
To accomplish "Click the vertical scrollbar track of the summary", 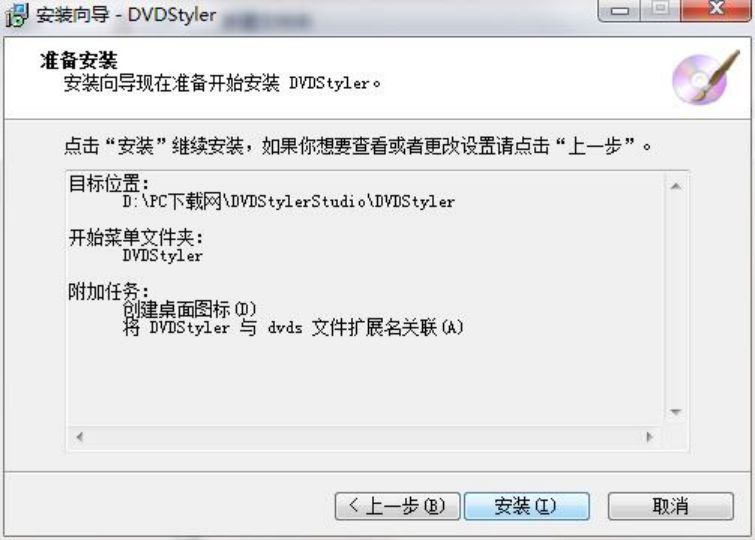I will click(676, 299).
